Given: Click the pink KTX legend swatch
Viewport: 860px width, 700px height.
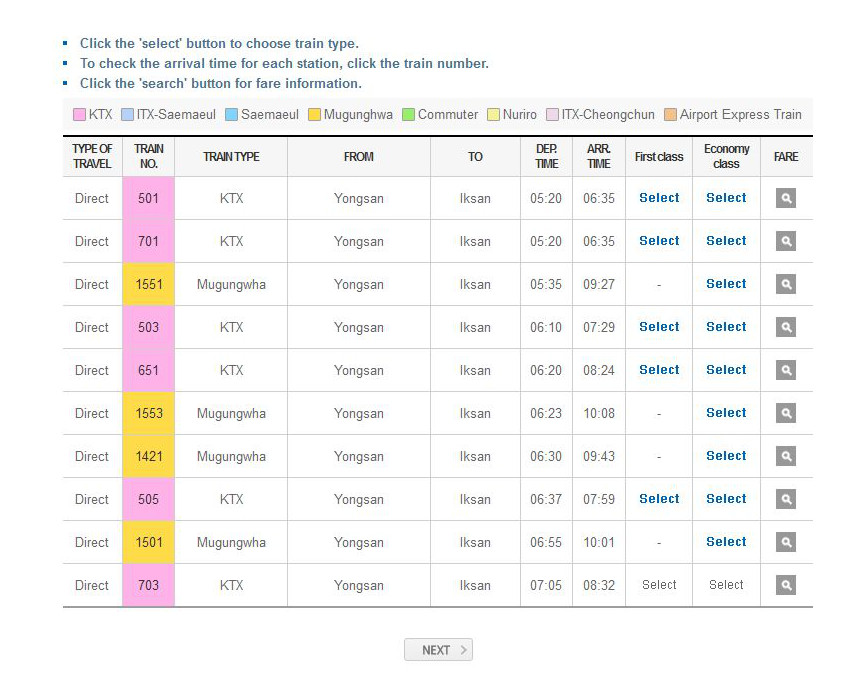Looking at the screenshot, I should click(79, 115).
